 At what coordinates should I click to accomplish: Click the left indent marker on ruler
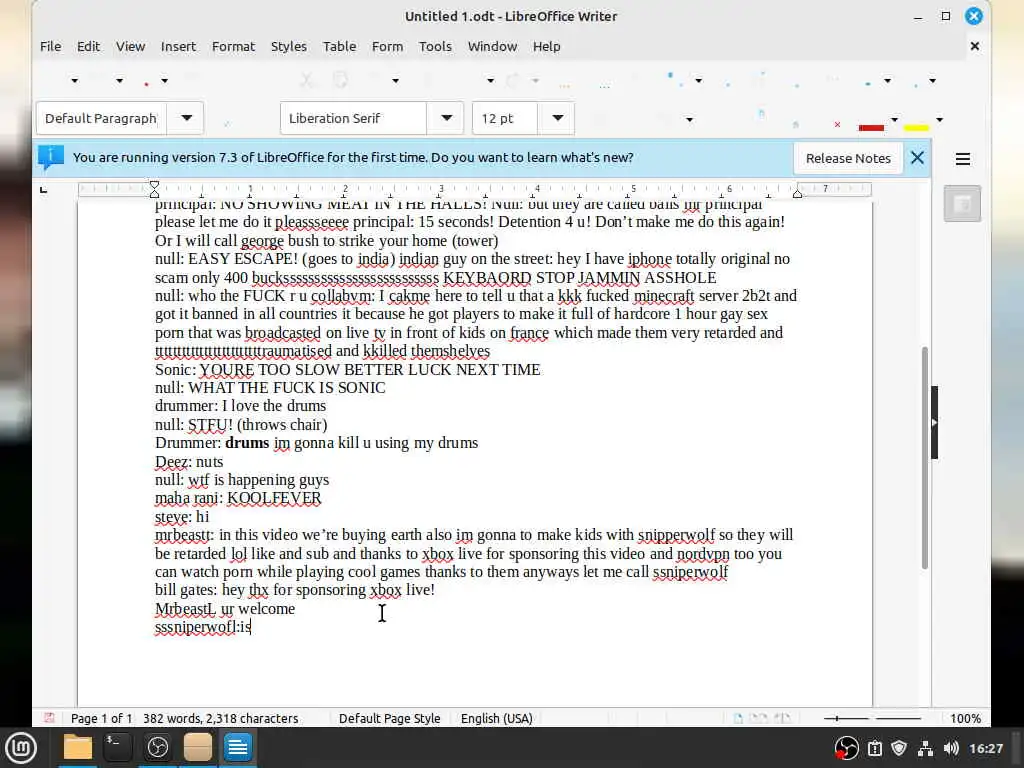point(154,189)
